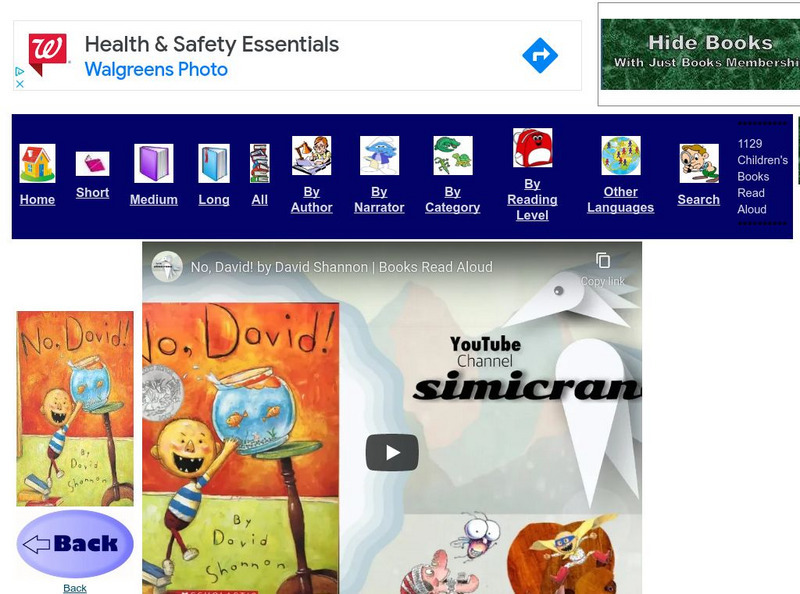This screenshot has height=594, width=800.
Task: Open the Short books menu link
Action: click(92, 192)
